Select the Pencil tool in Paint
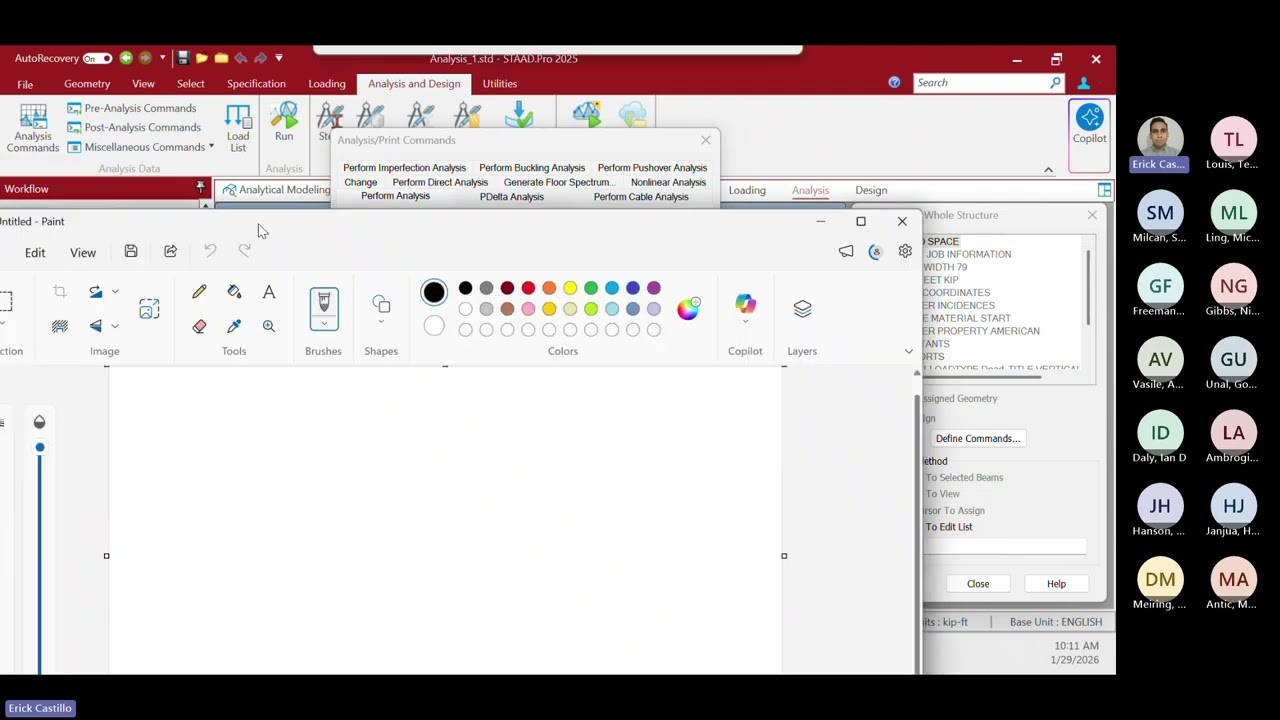 [x=199, y=292]
